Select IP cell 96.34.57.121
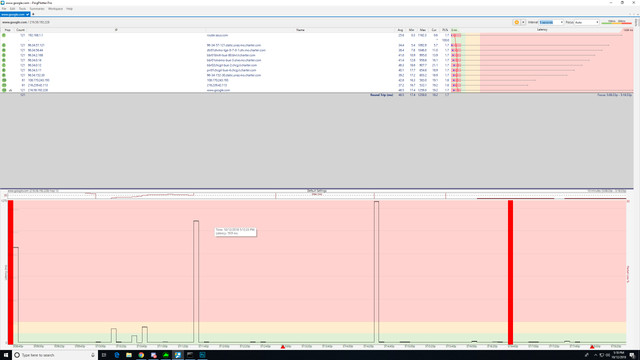Screen dimensions: 640x360 coord(36,45)
